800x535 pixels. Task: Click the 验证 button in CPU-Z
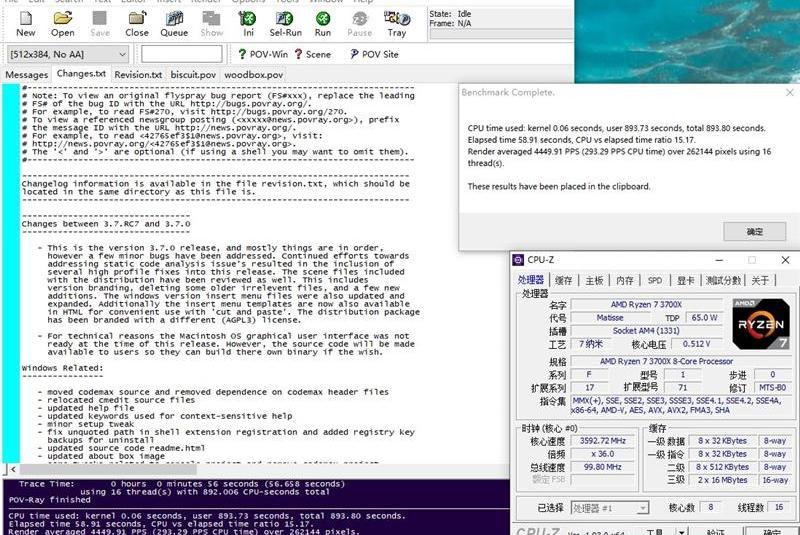[716, 532]
